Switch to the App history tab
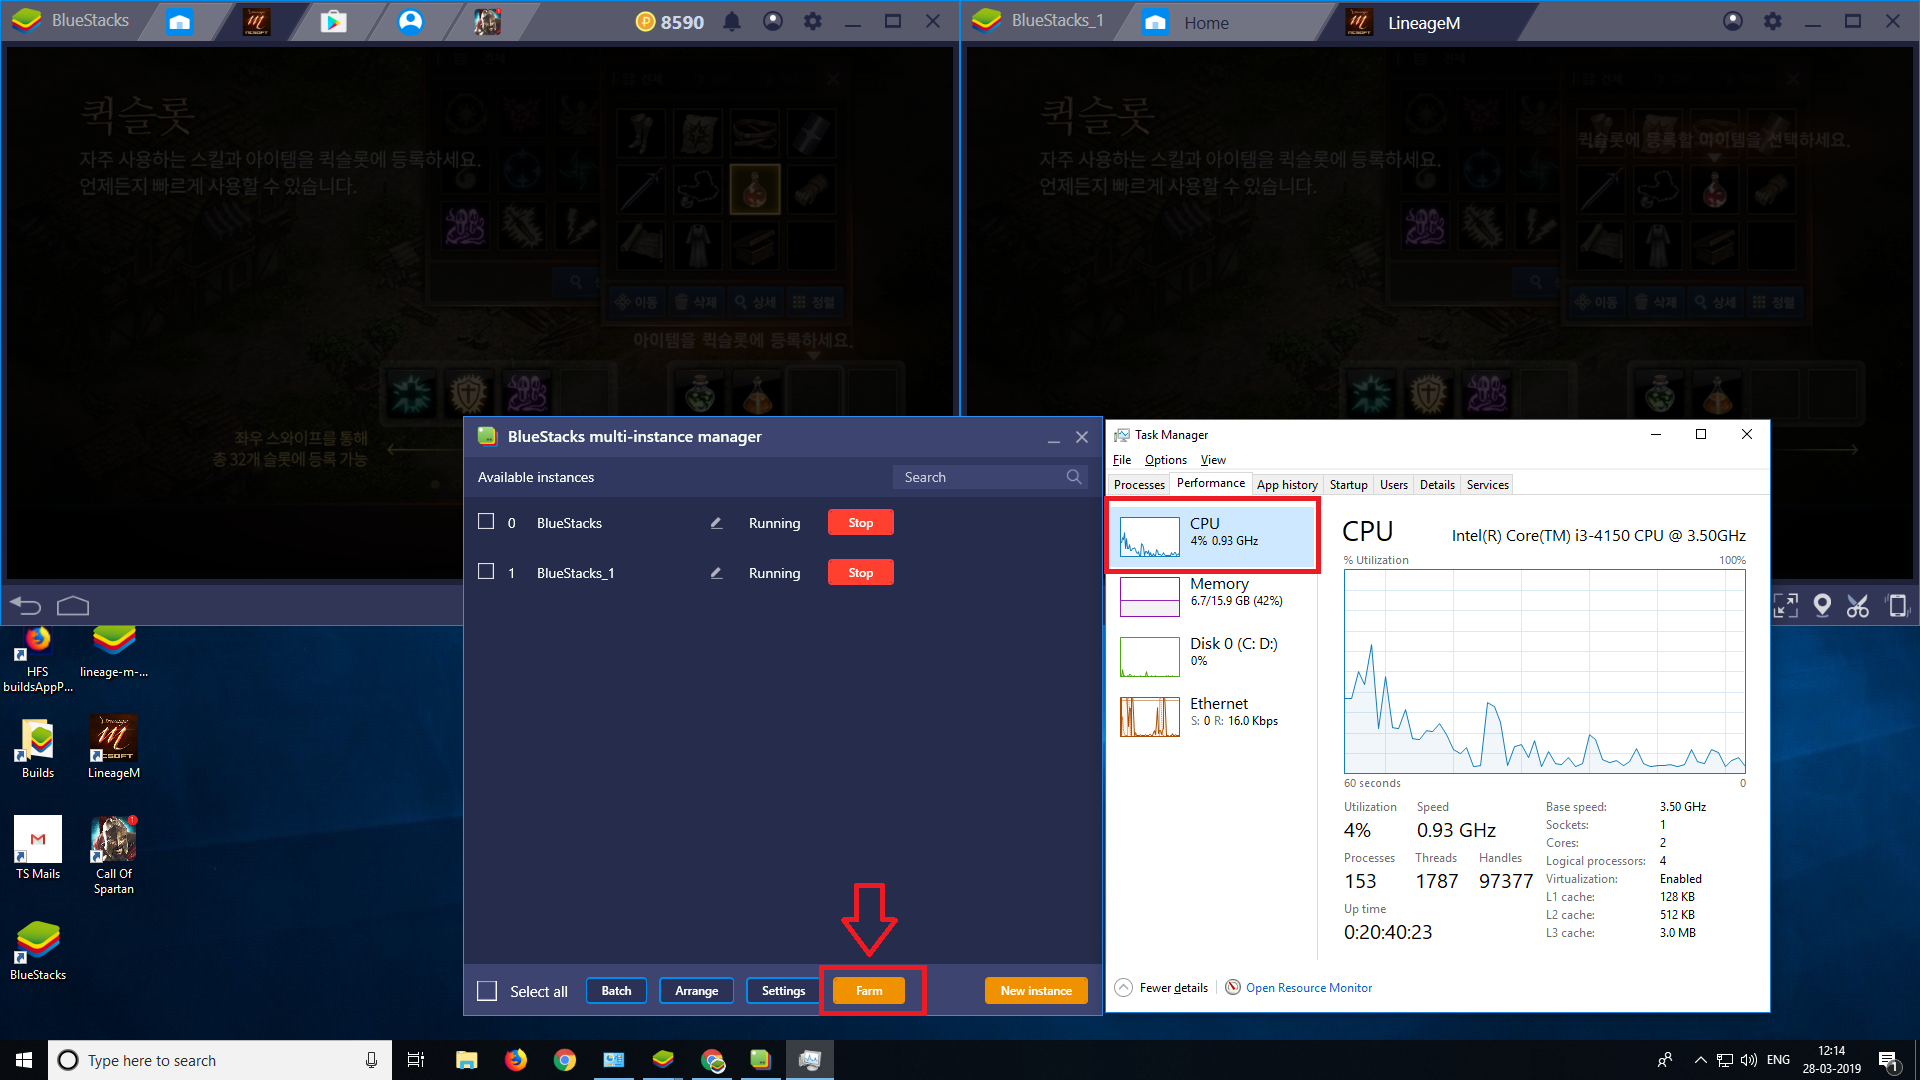The height and width of the screenshot is (1080, 1920). [x=1287, y=485]
